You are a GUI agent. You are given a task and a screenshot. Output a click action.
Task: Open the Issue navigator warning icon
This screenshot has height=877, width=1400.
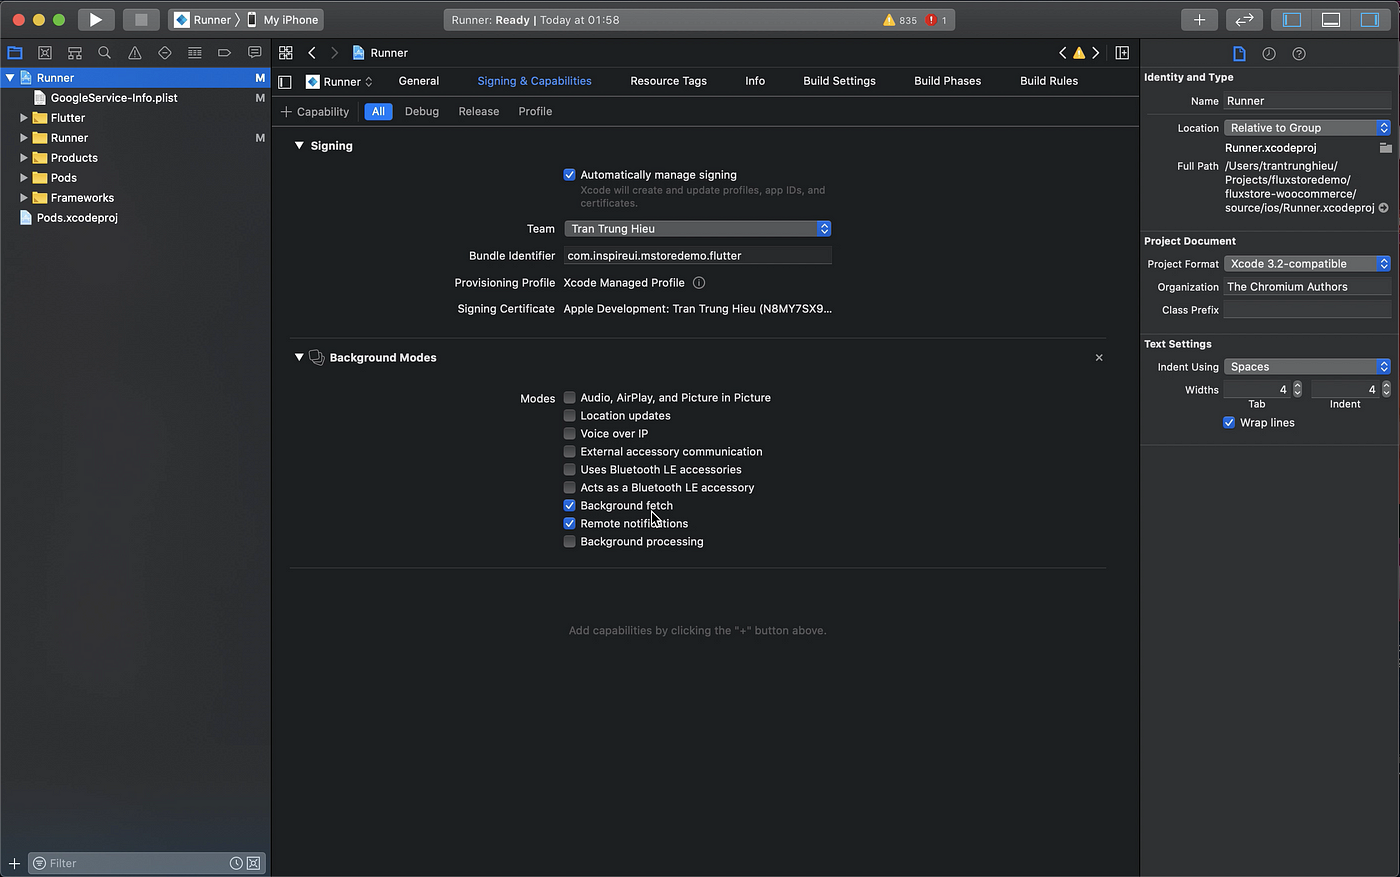(135, 53)
